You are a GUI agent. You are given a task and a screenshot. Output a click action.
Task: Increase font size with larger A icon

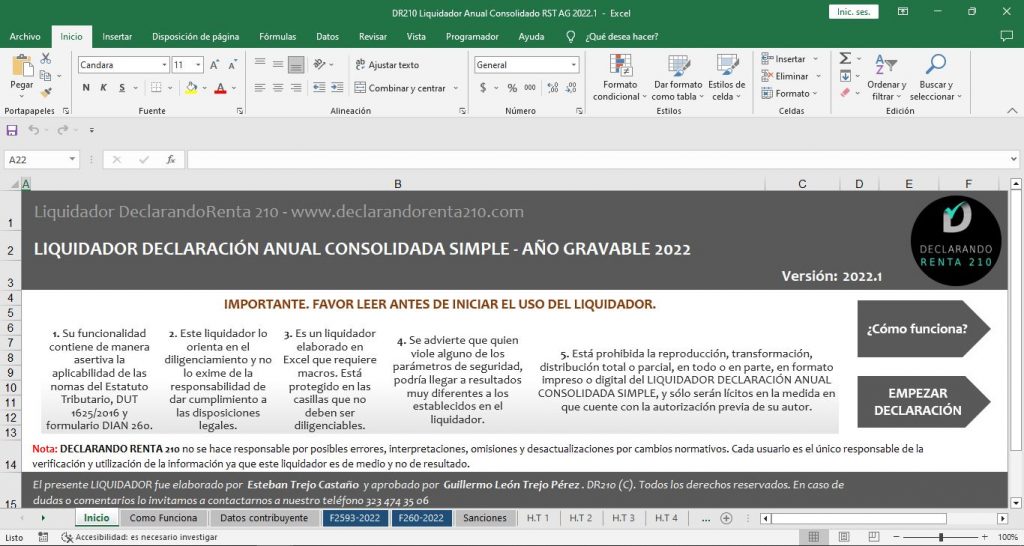pos(214,65)
